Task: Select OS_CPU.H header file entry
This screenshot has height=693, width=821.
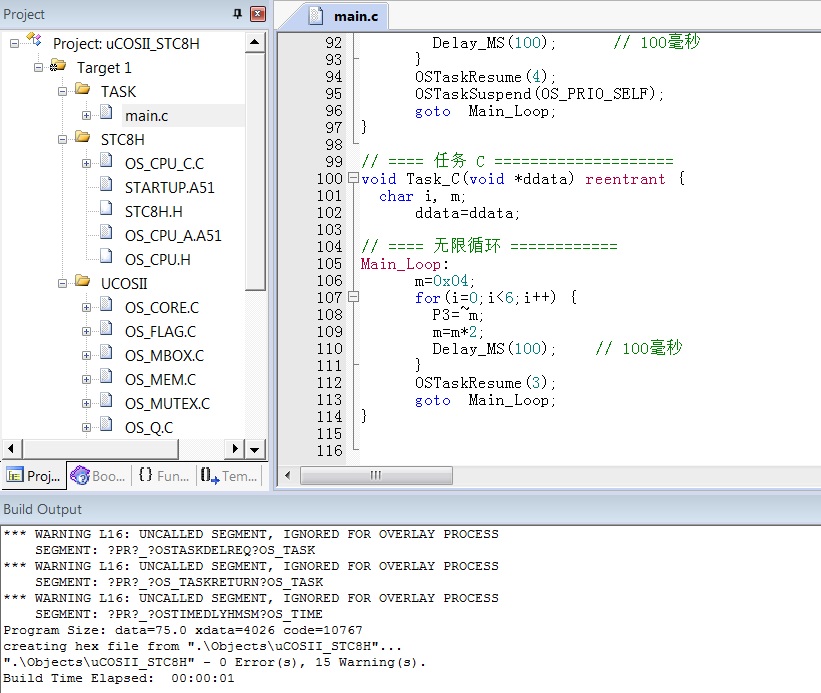Action: click(158, 260)
